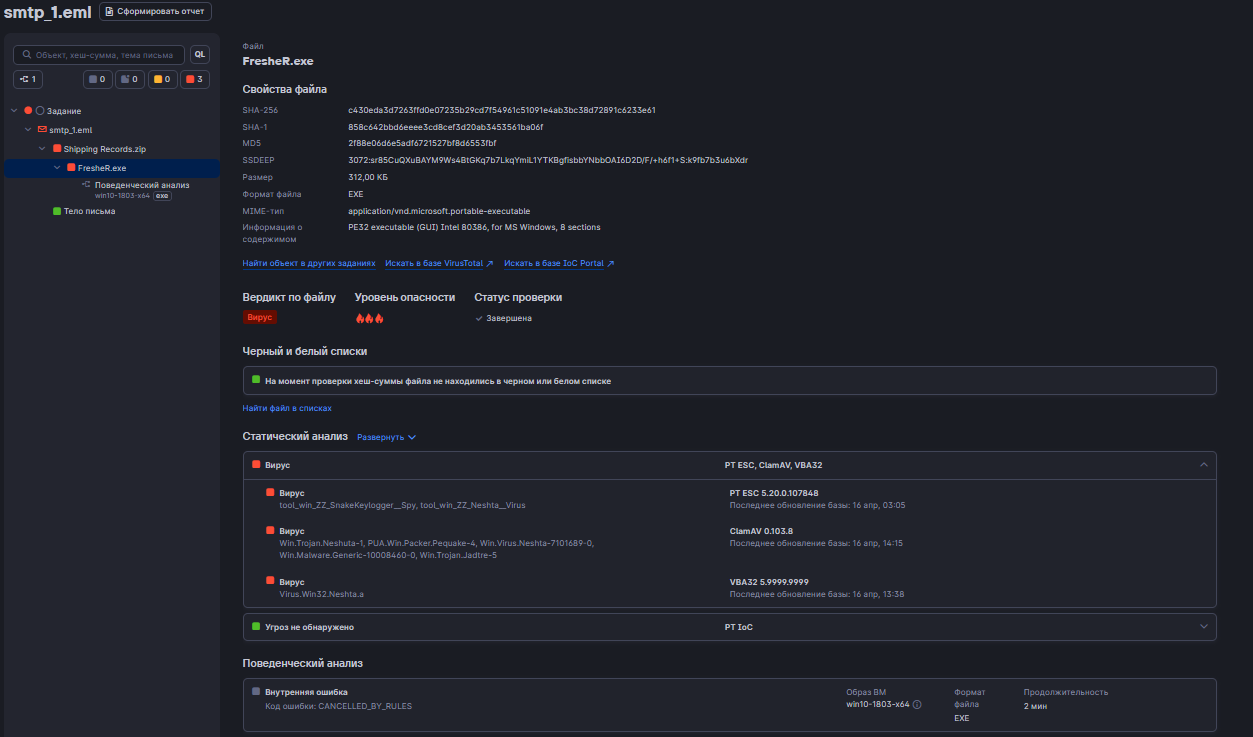Click the behavioral analysis icon in tree
1253x737 pixels.
tap(86, 185)
